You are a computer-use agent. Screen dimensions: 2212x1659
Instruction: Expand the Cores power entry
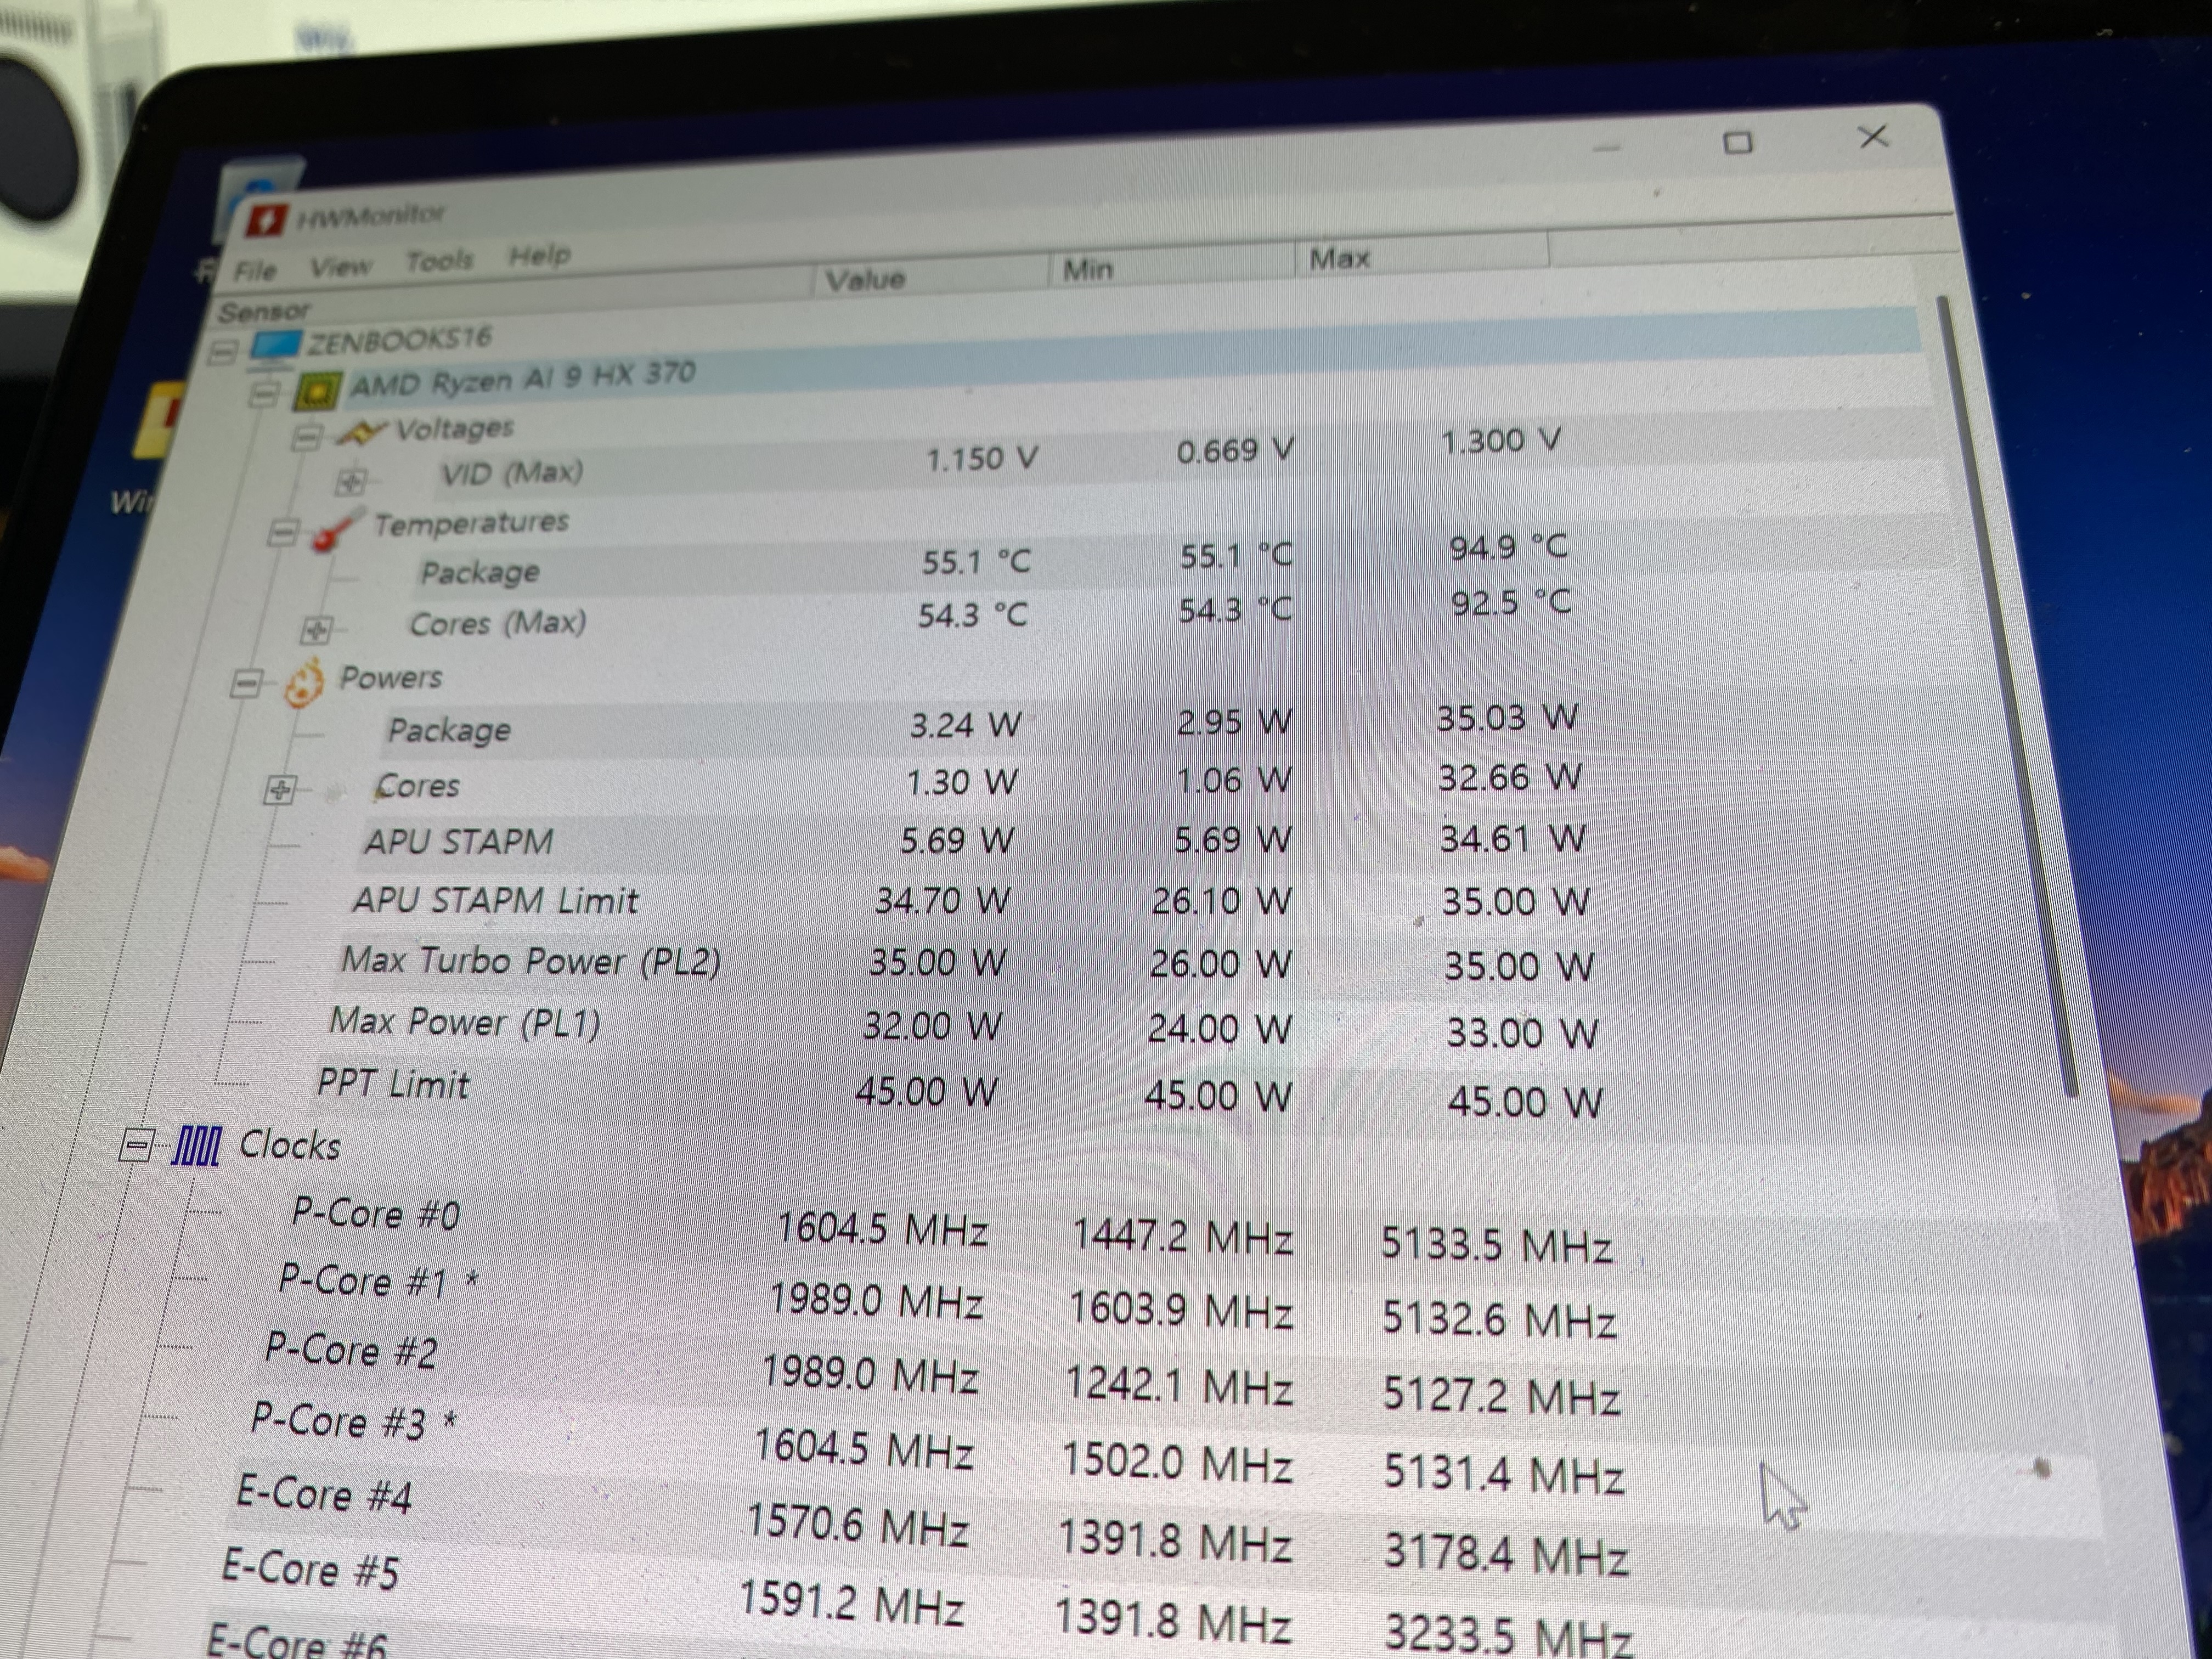click(279, 790)
